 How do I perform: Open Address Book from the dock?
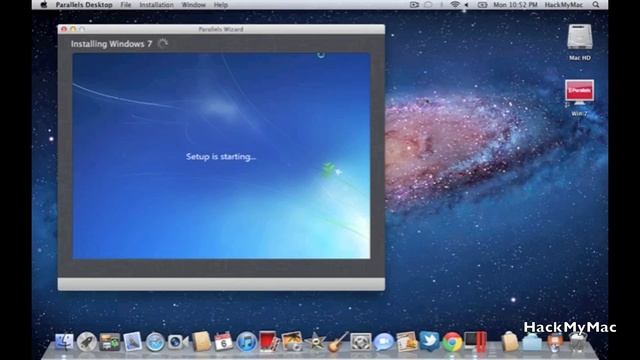201,341
